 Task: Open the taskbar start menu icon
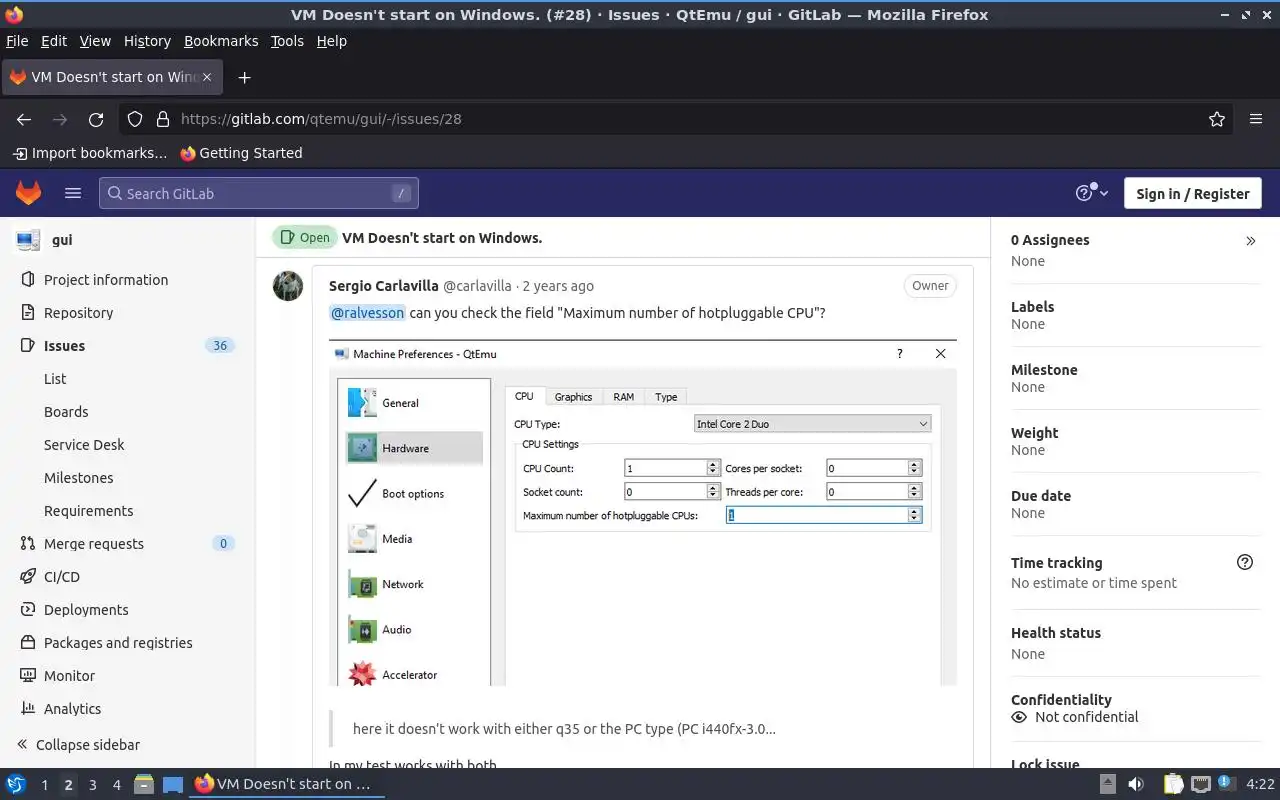(x=16, y=784)
